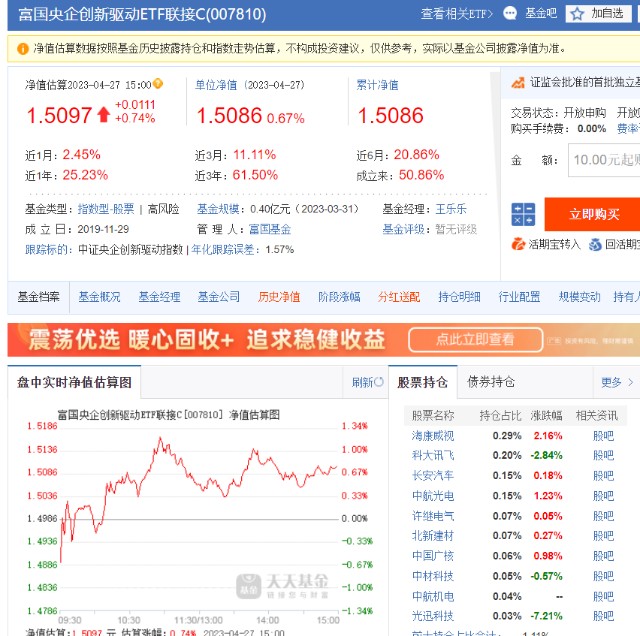Viewport: 640px width, 636px height.
Task: Open stock 光迅科技 in holdings
Action: pos(433,616)
